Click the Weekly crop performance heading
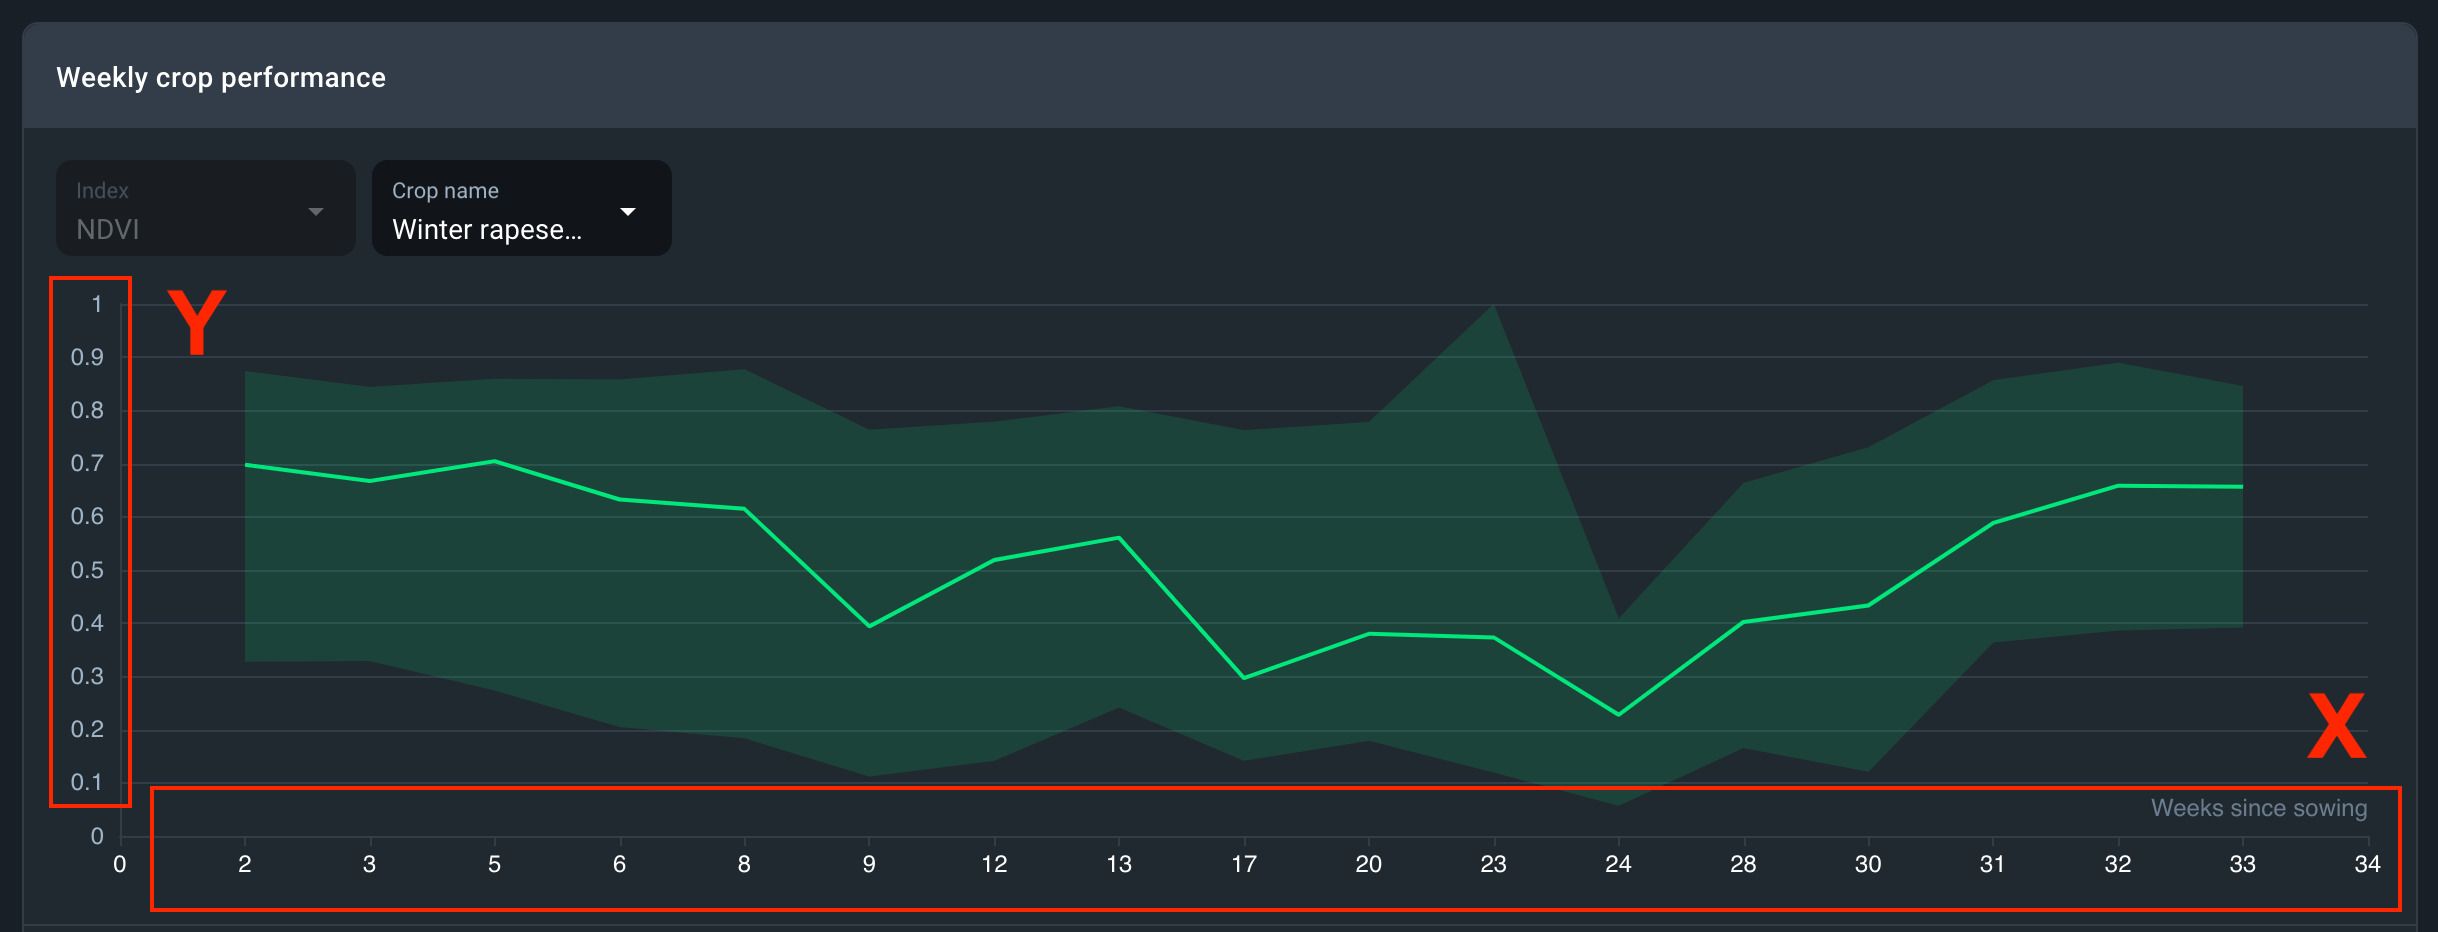The width and height of the screenshot is (2438, 932). pyautogui.click(x=221, y=77)
